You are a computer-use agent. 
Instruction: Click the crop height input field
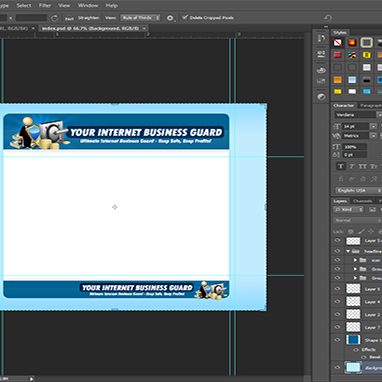point(31,18)
